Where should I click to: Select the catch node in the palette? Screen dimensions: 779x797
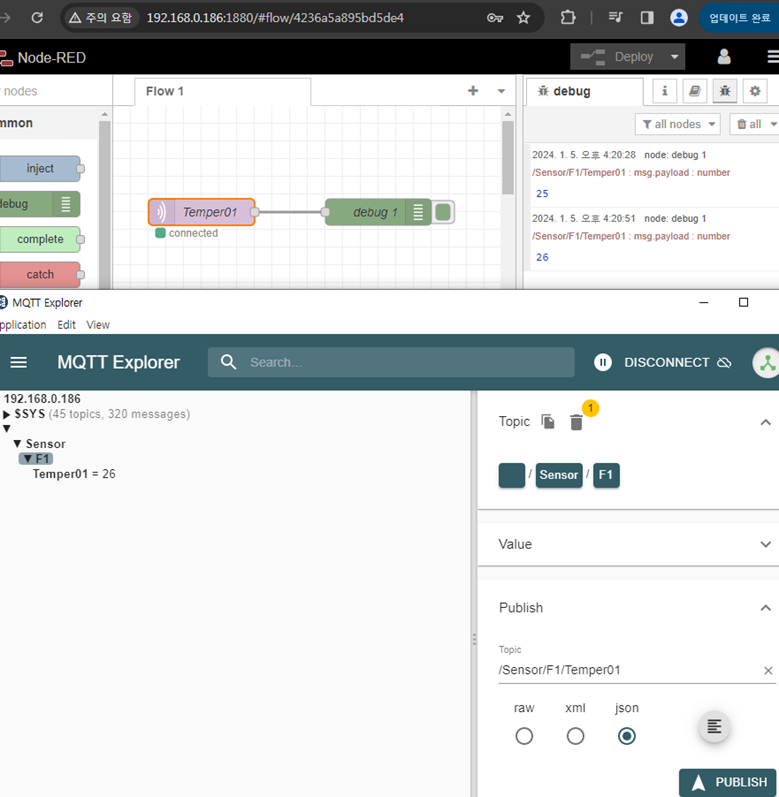[40, 274]
